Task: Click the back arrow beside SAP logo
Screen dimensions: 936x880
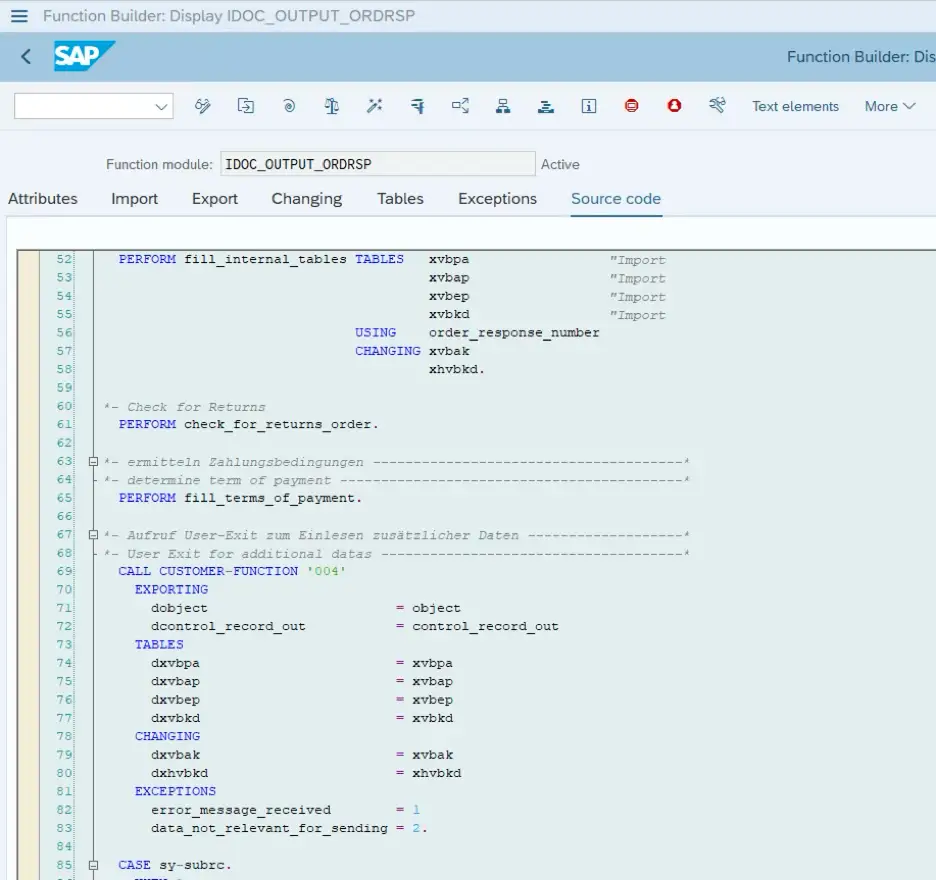Action: pos(26,57)
